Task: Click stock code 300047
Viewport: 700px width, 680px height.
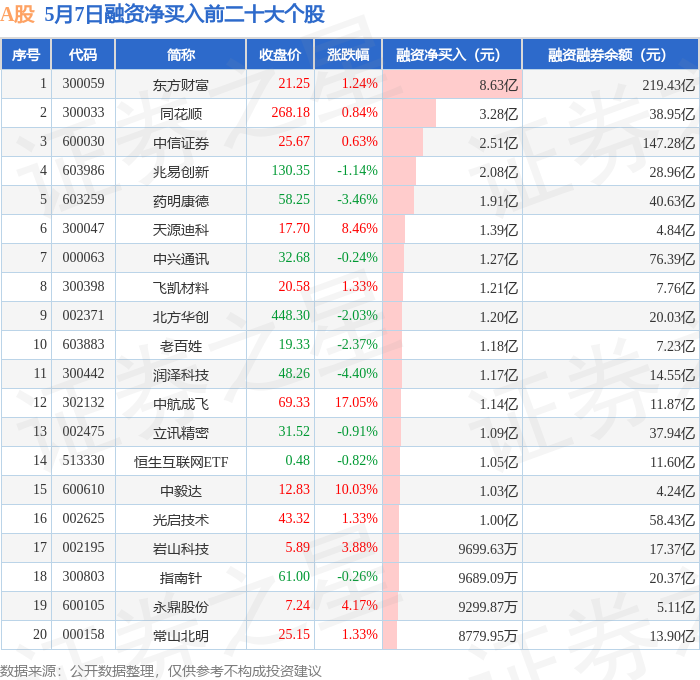Action: click(83, 228)
